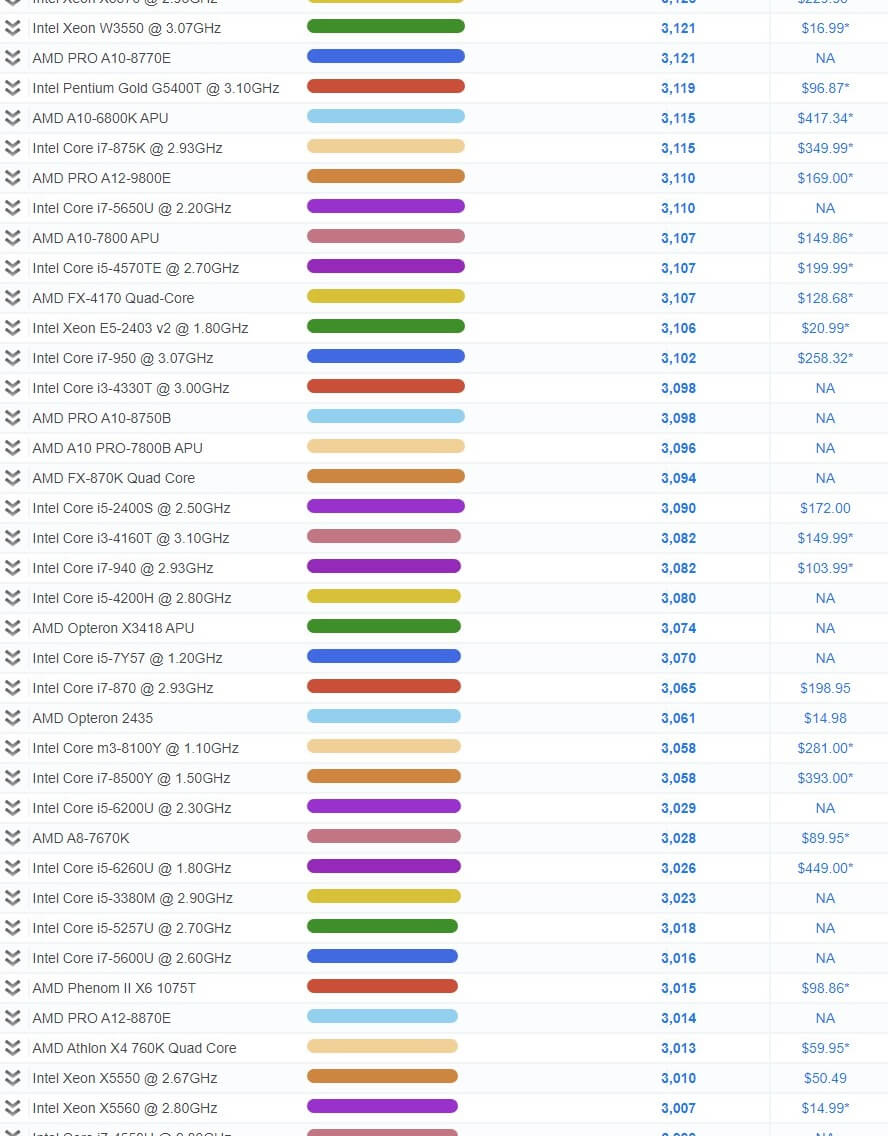The width and height of the screenshot is (888, 1136).
Task: Click score 3,106 for Xeon E5-2403 v2
Action: [x=678, y=328]
